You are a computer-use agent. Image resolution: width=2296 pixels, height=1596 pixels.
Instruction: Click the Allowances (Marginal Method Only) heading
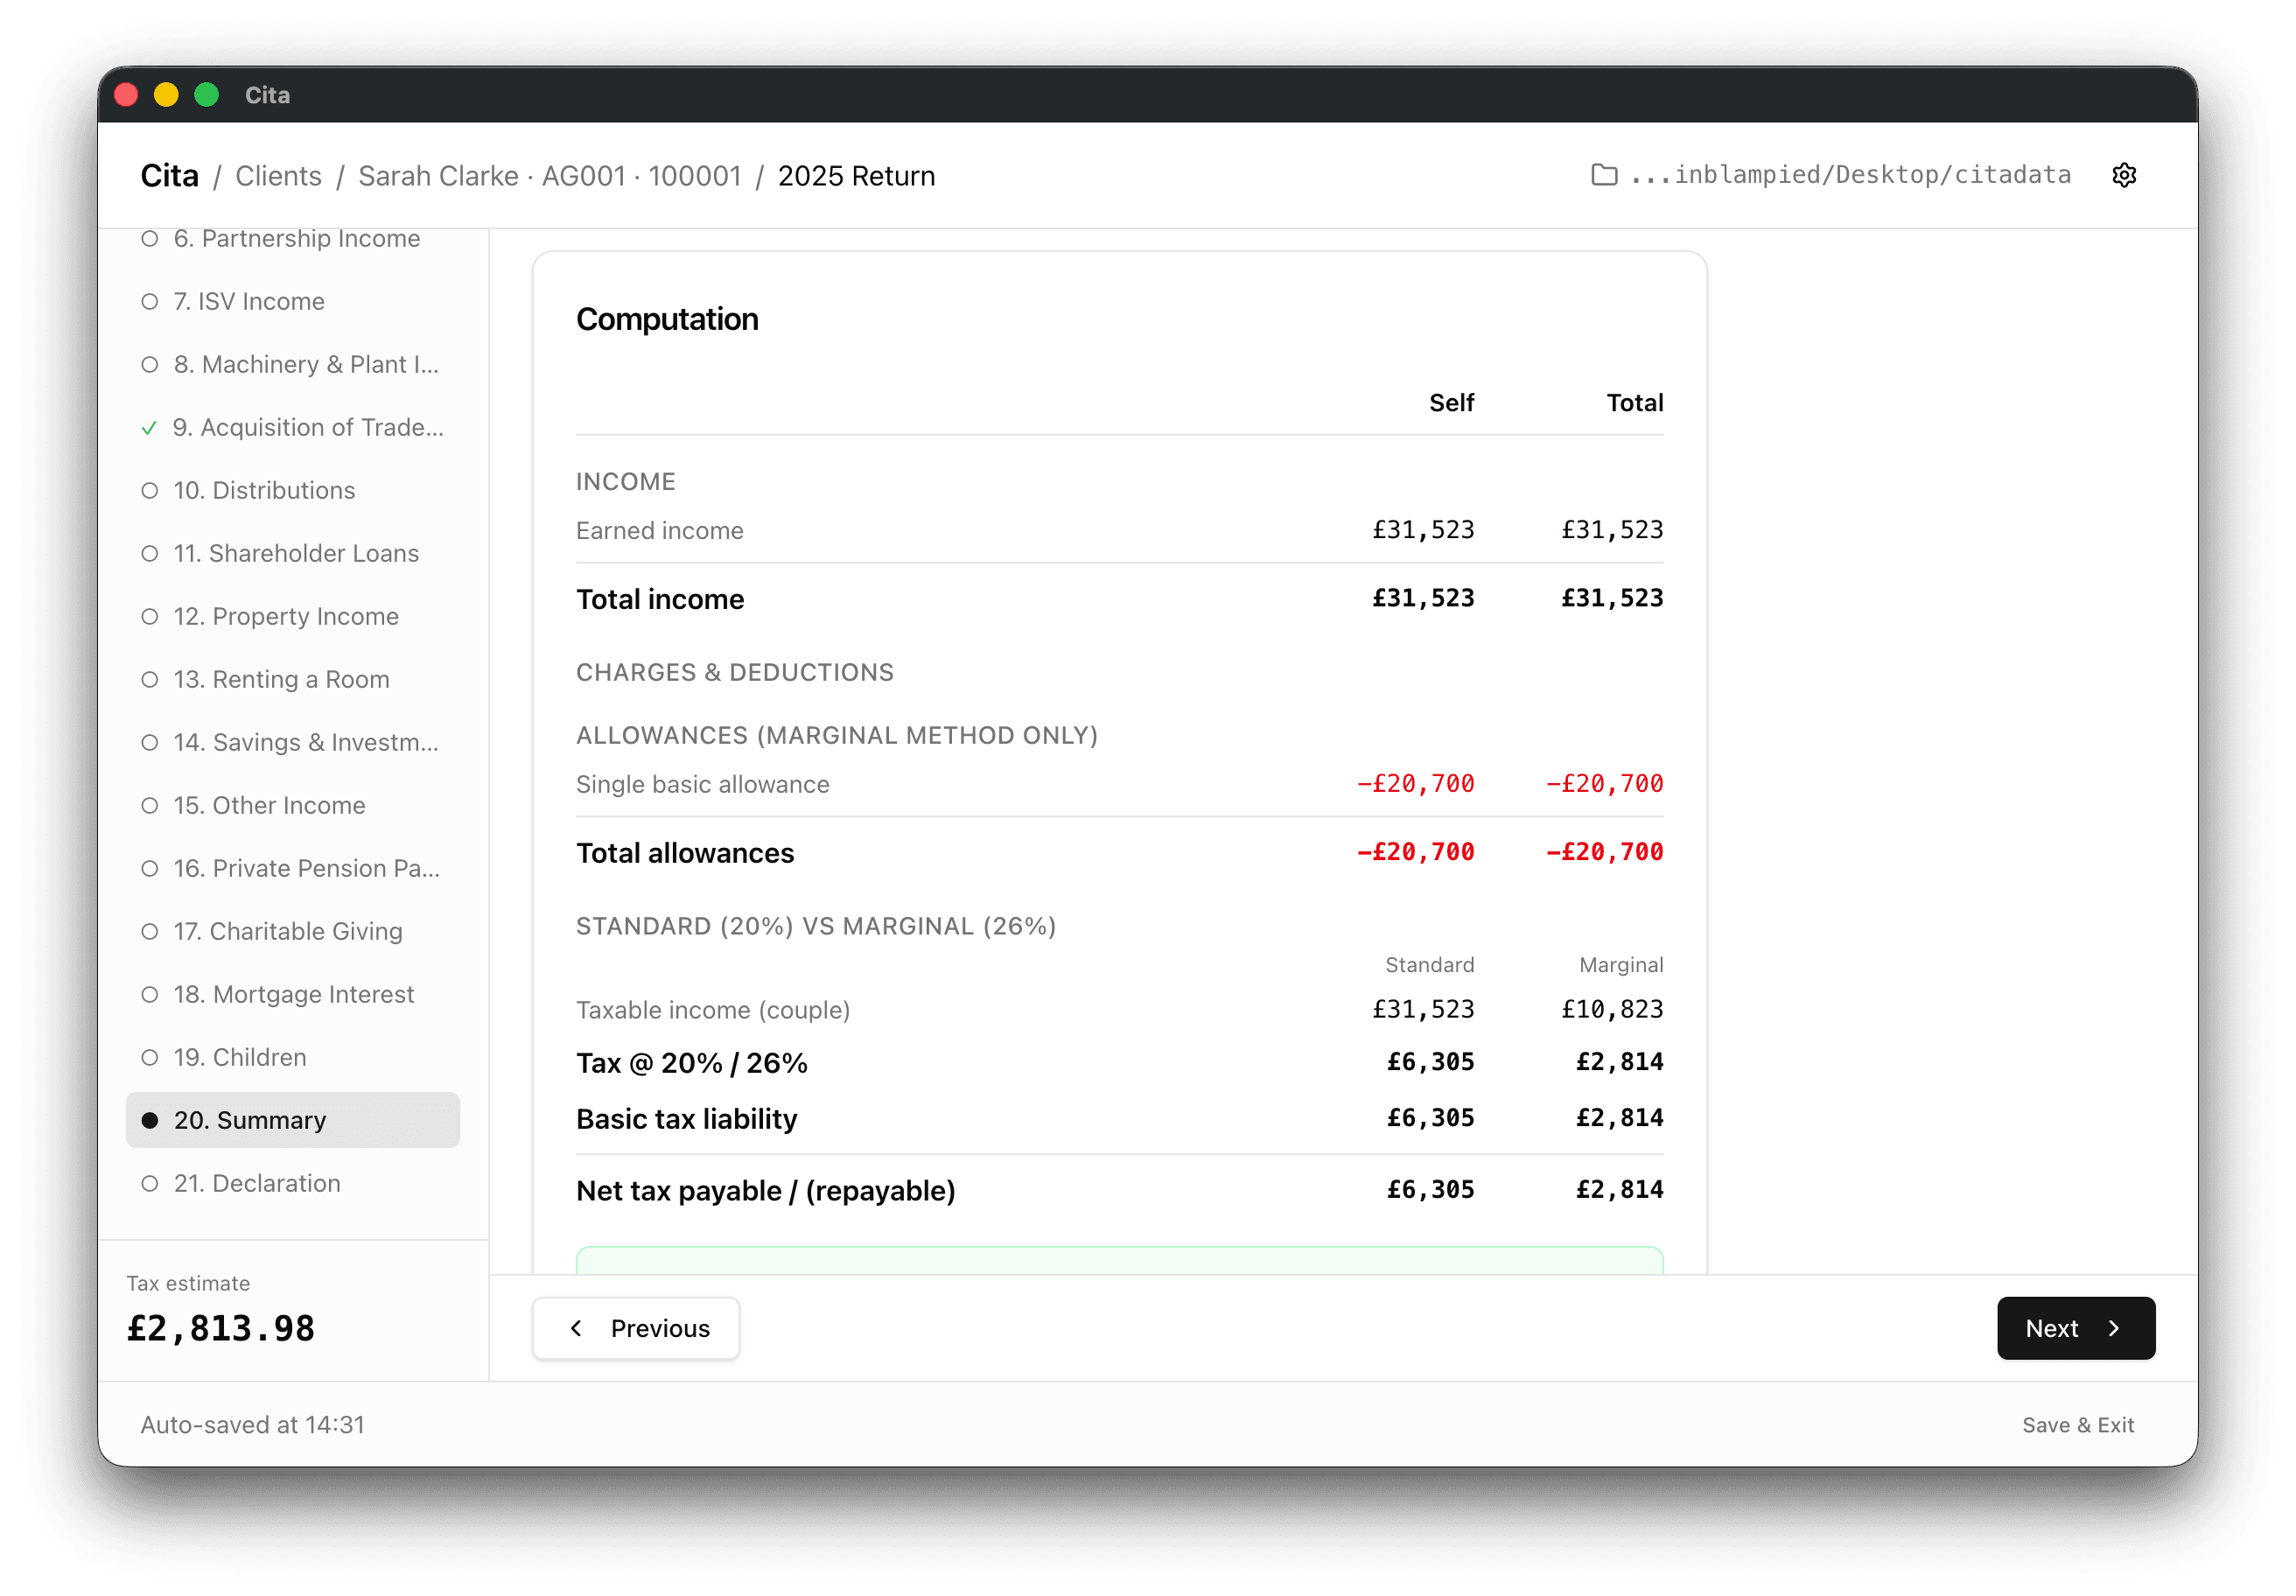[837, 735]
